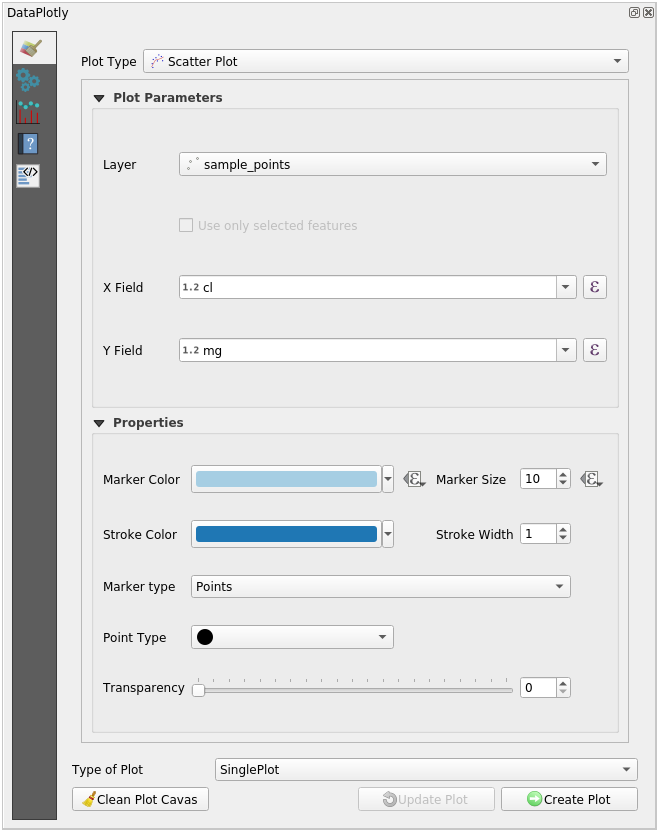This screenshot has width=658, height=833.
Task: Open data-defined override for Marker Color
Action: pyautogui.click(x=413, y=478)
